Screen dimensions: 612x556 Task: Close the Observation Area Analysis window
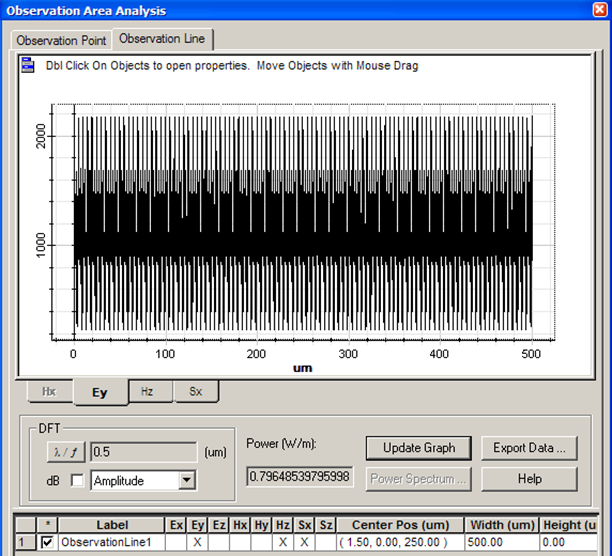pyautogui.click(x=600, y=9)
